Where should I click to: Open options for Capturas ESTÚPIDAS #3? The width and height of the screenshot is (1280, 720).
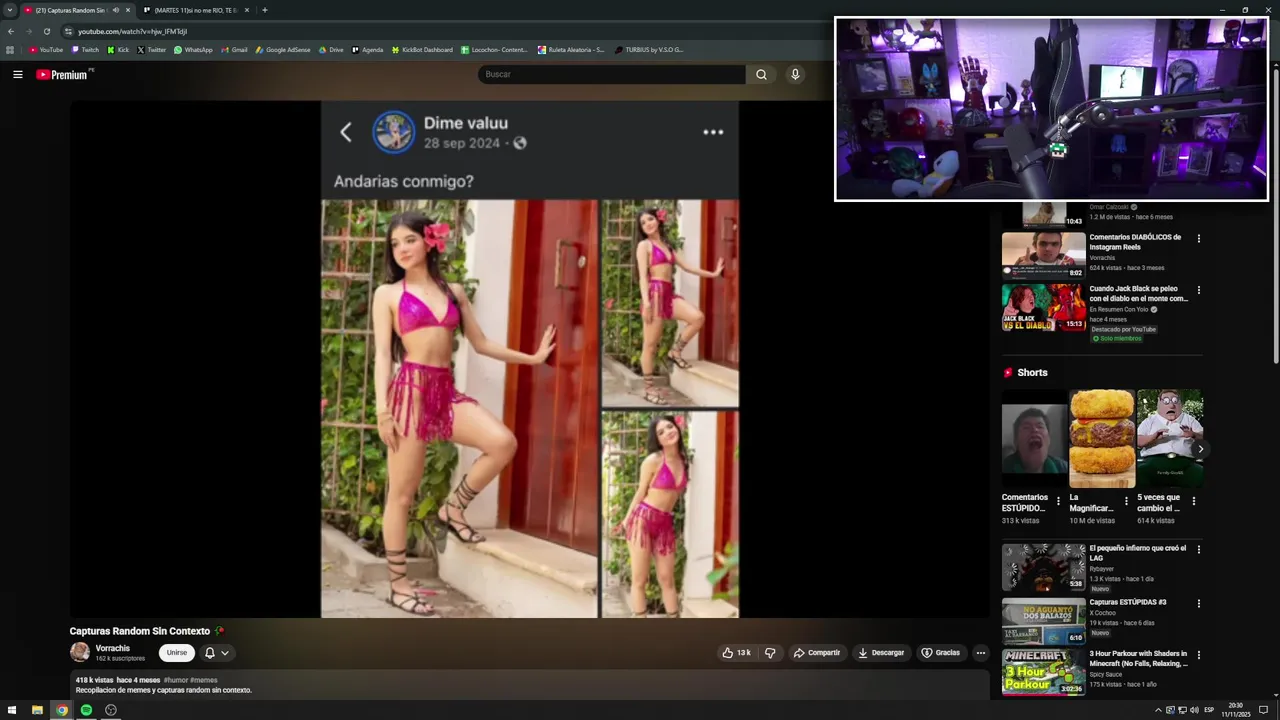point(1198,604)
